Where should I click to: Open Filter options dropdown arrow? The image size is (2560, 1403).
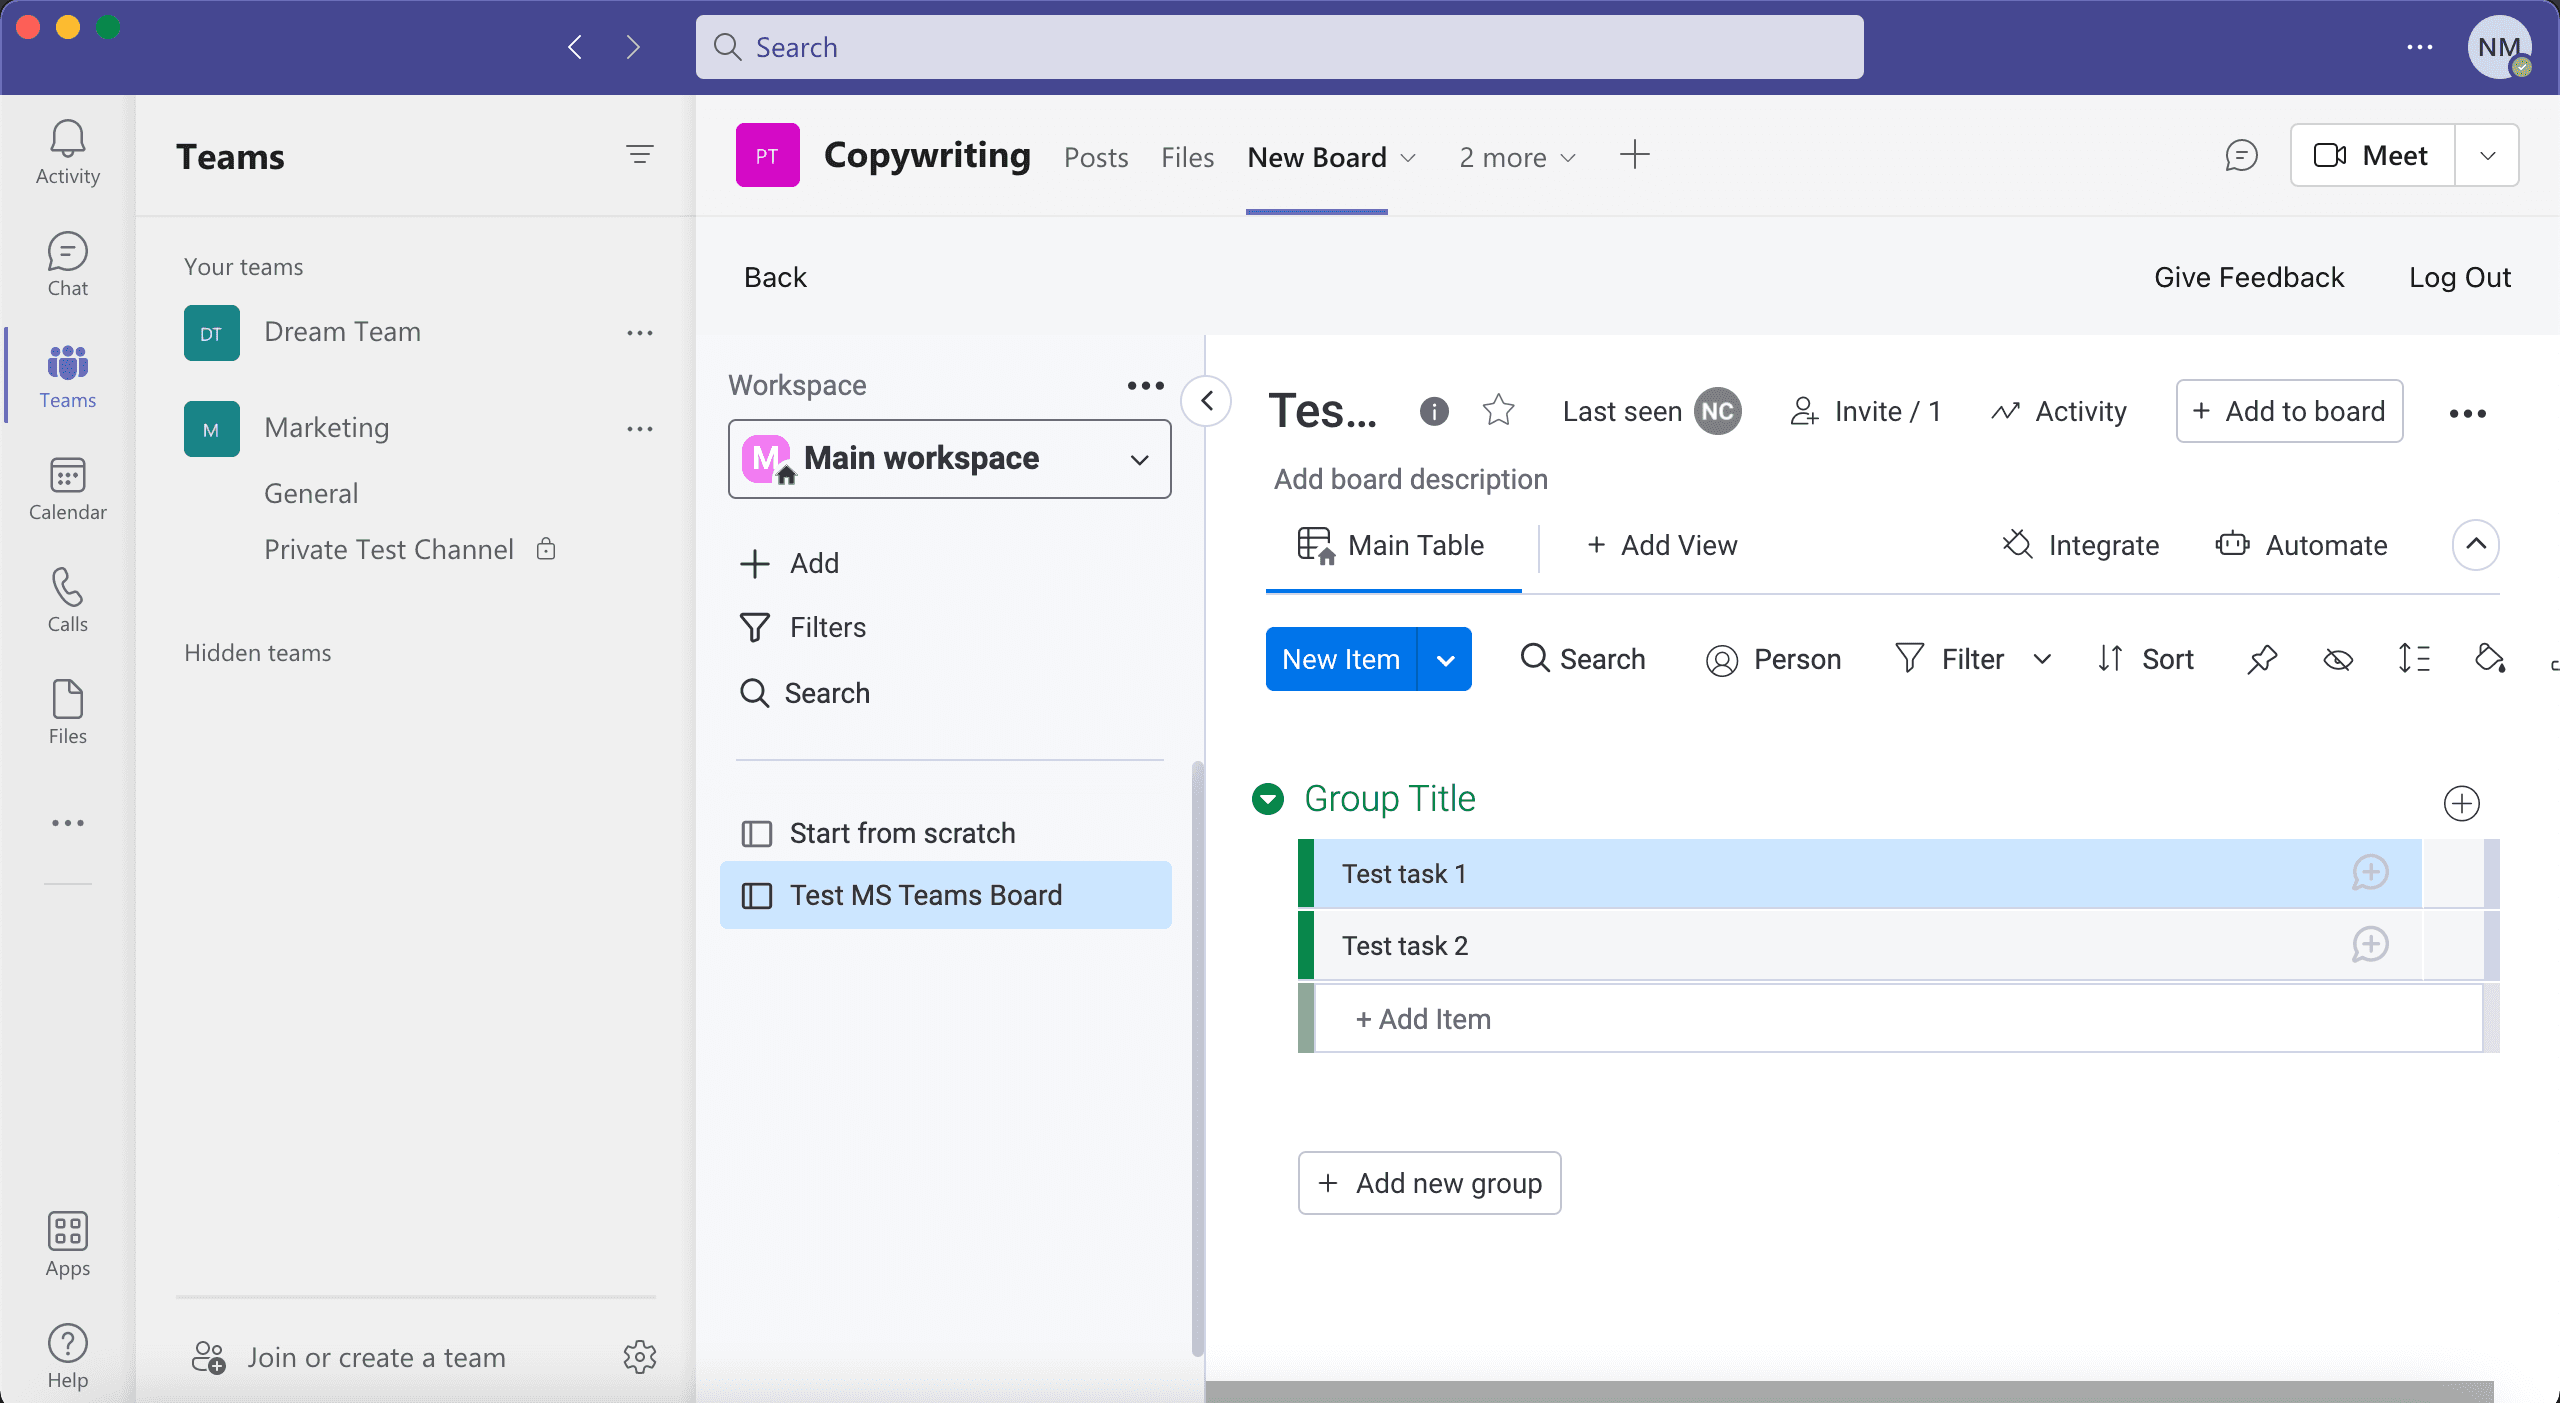(x=2043, y=659)
